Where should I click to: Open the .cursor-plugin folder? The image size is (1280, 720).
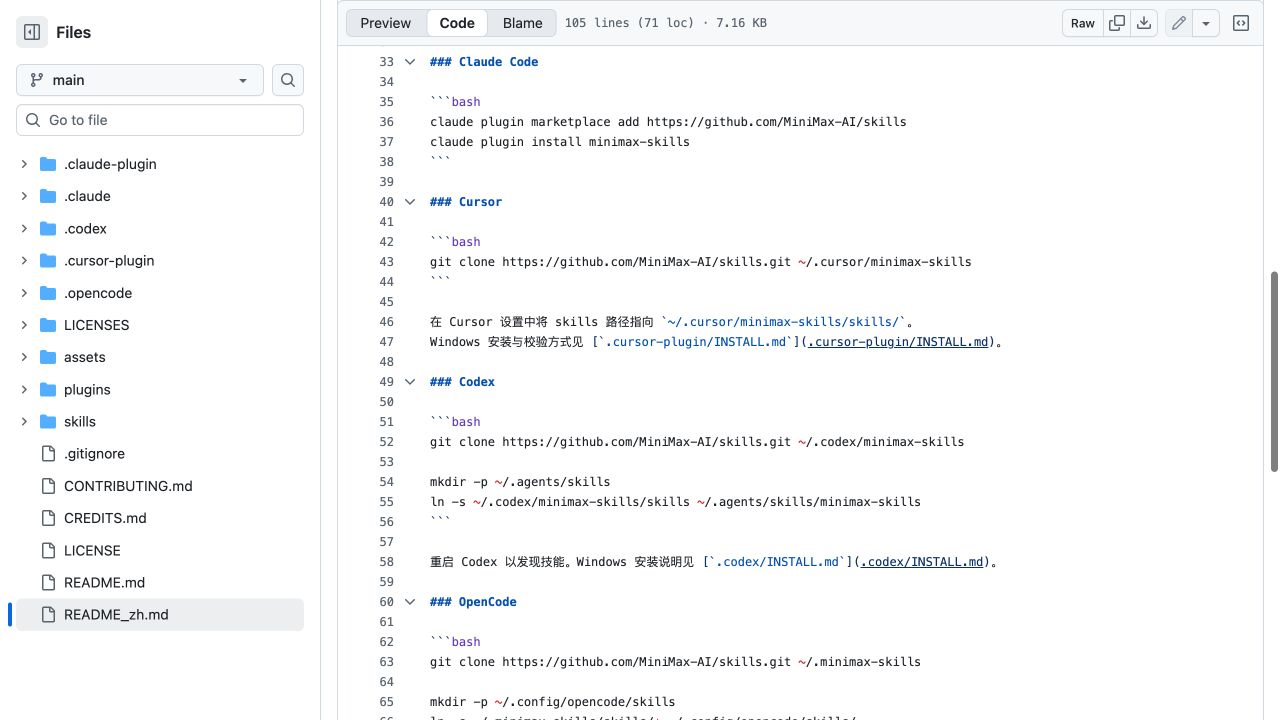click(x=109, y=260)
